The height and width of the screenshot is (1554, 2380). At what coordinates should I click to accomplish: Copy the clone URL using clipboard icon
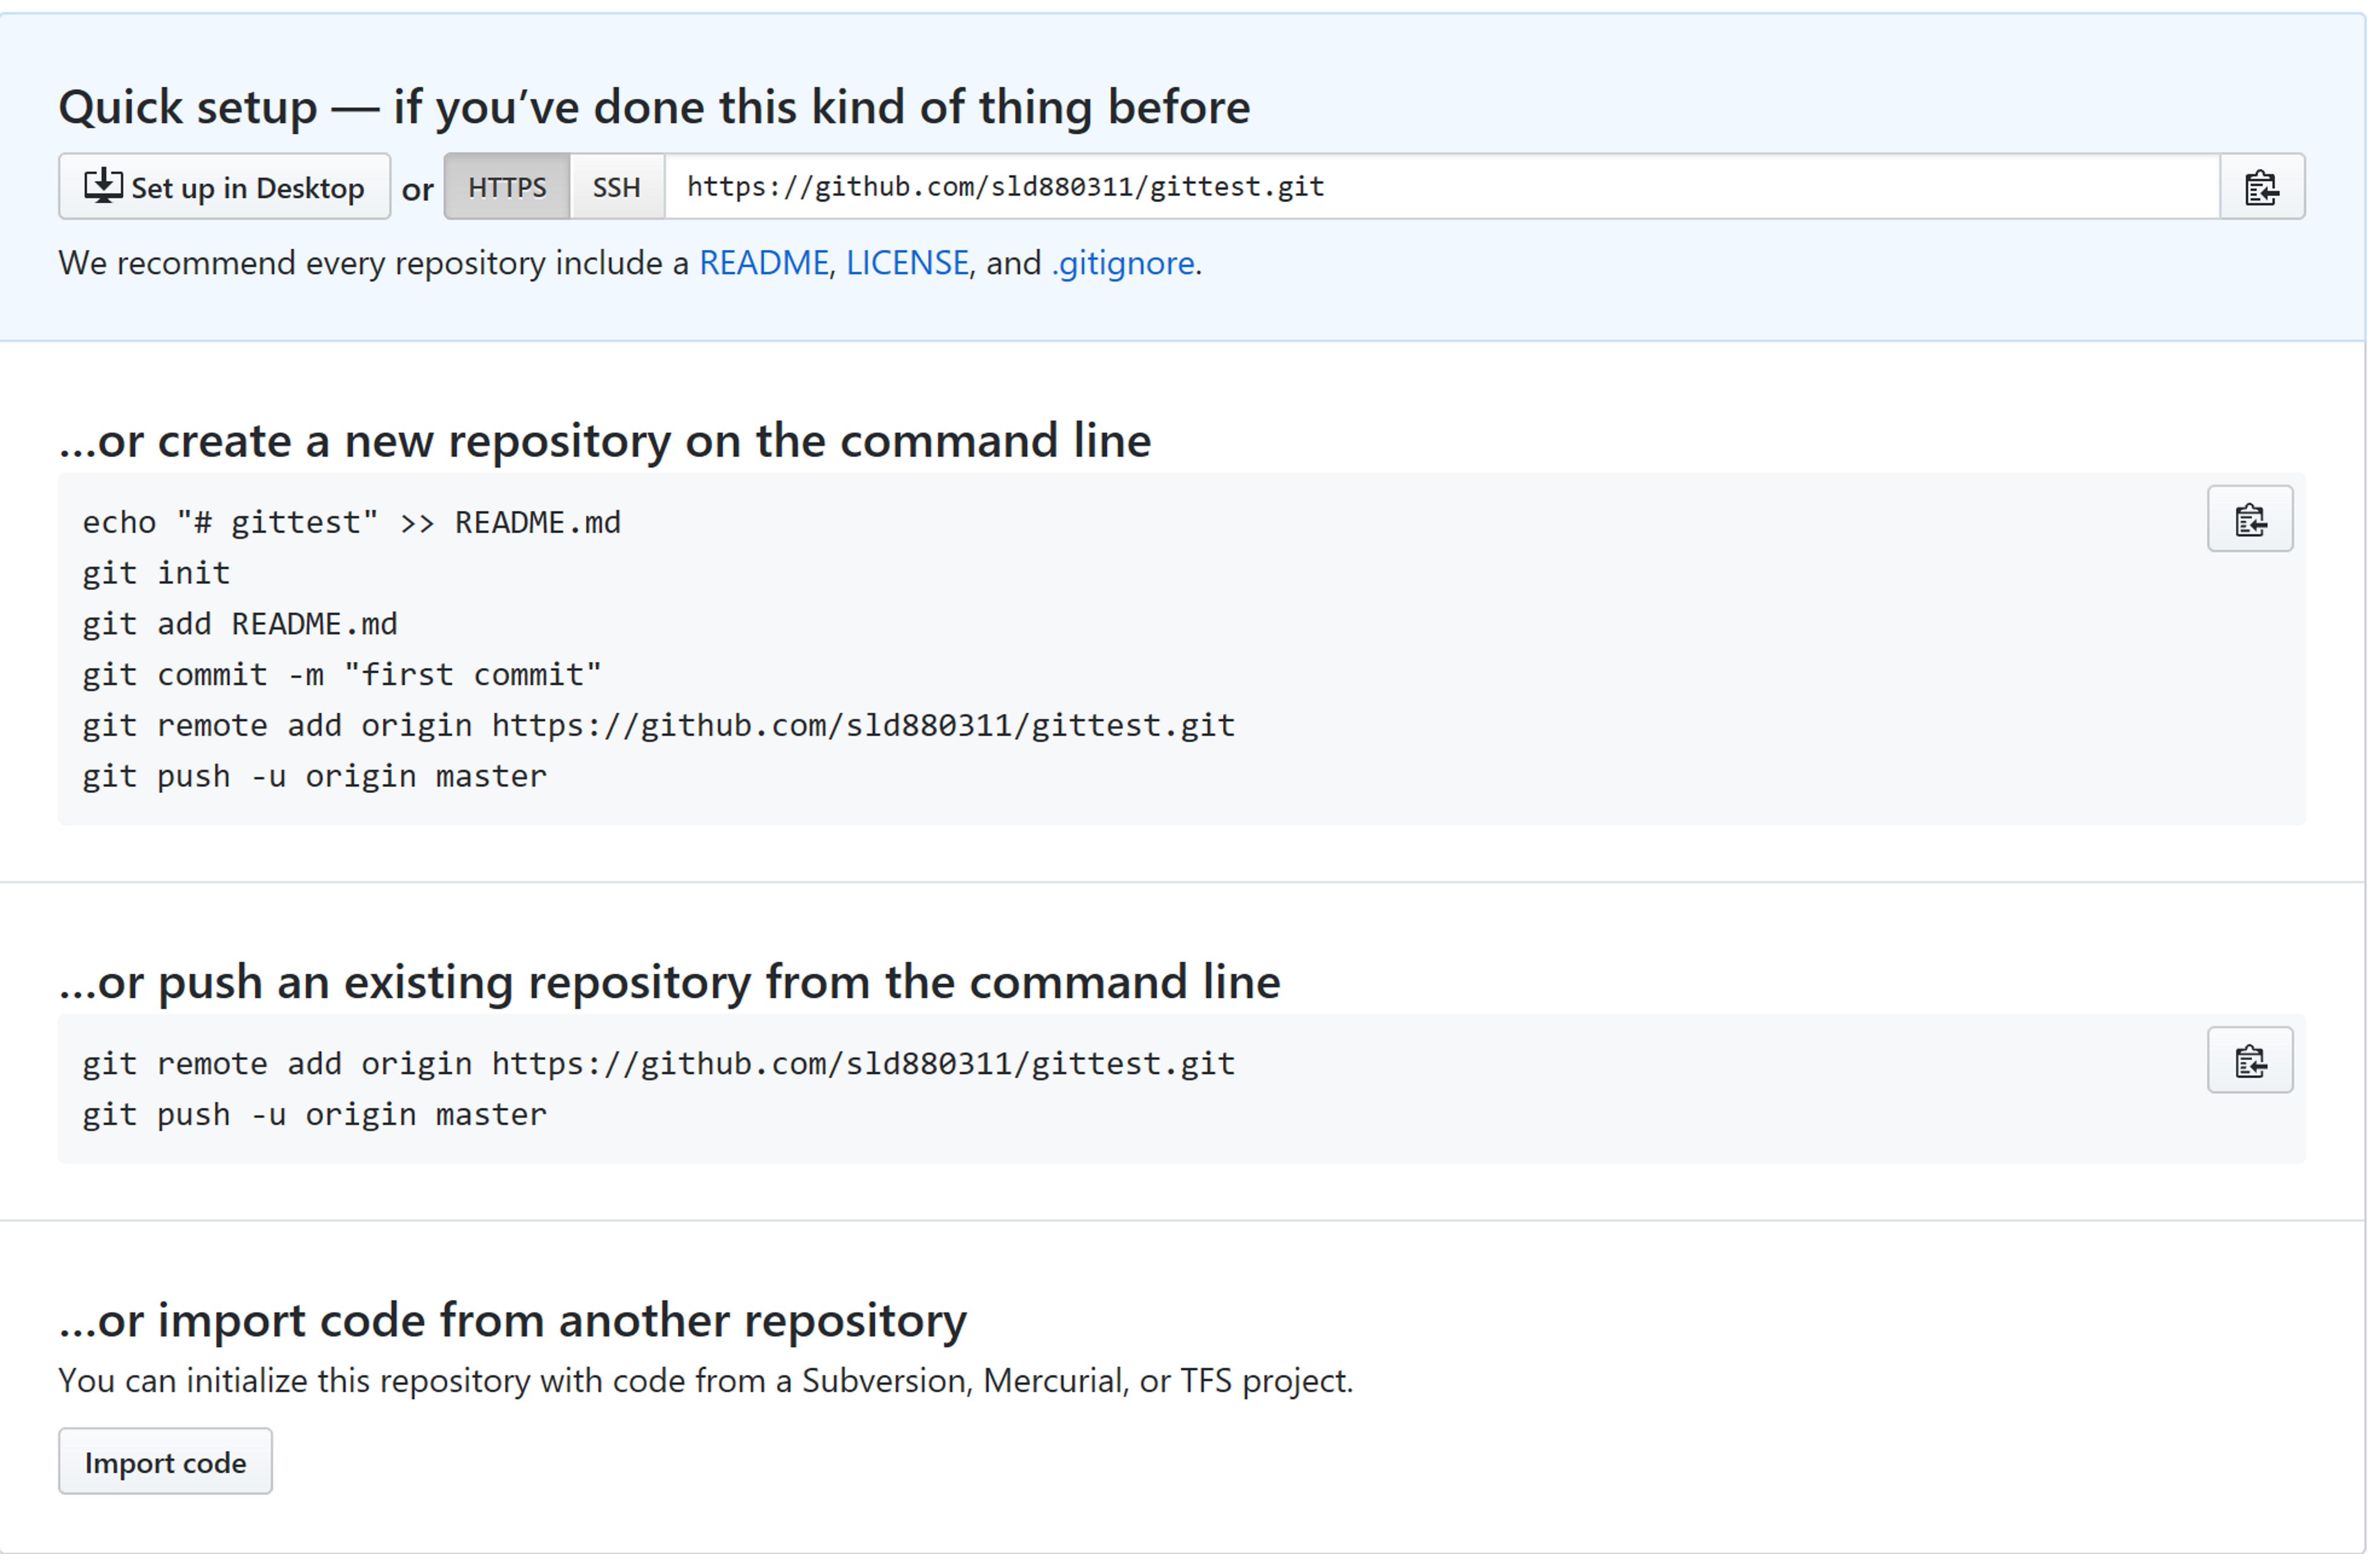point(2262,187)
